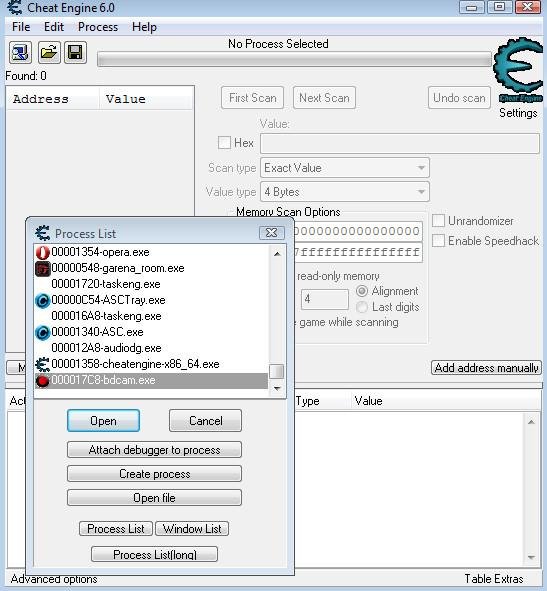The height and width of the screenshot is (591, 547).
Task: Open Settings under the logo
Action: tap(518, 113)
